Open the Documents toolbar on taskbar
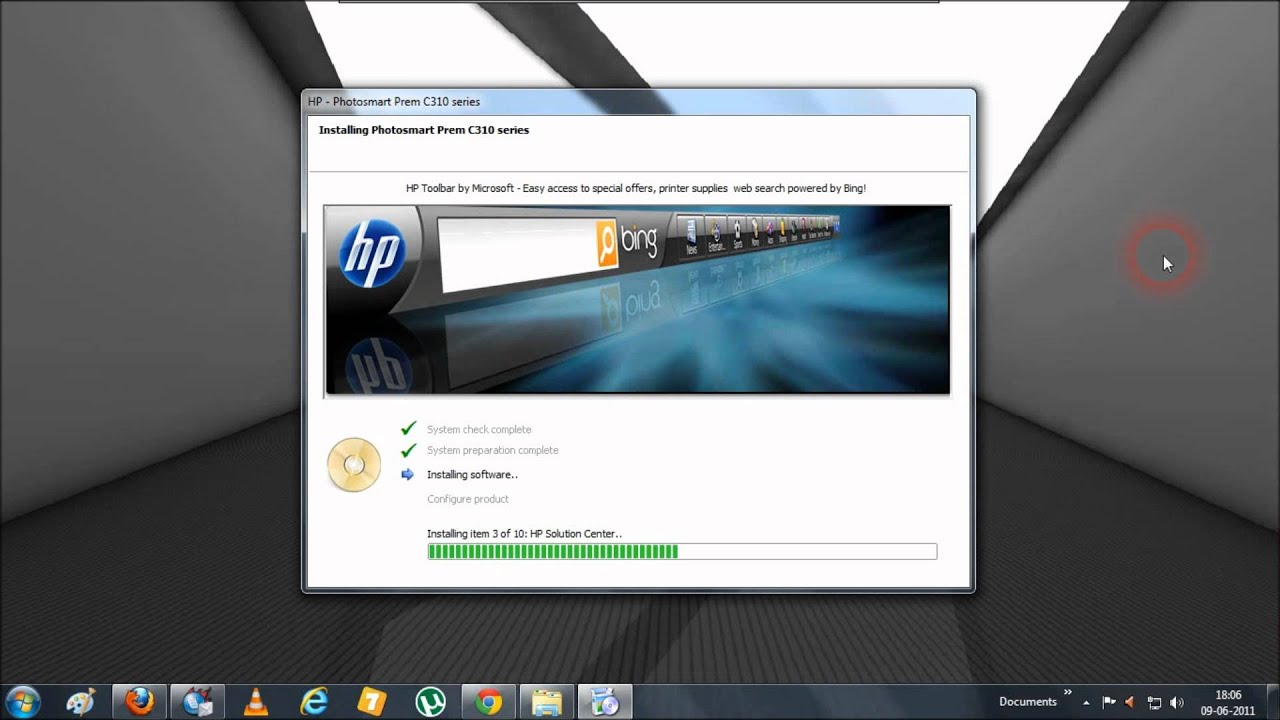Screen dimensions: 1280x720 [x=1028, y=702]
